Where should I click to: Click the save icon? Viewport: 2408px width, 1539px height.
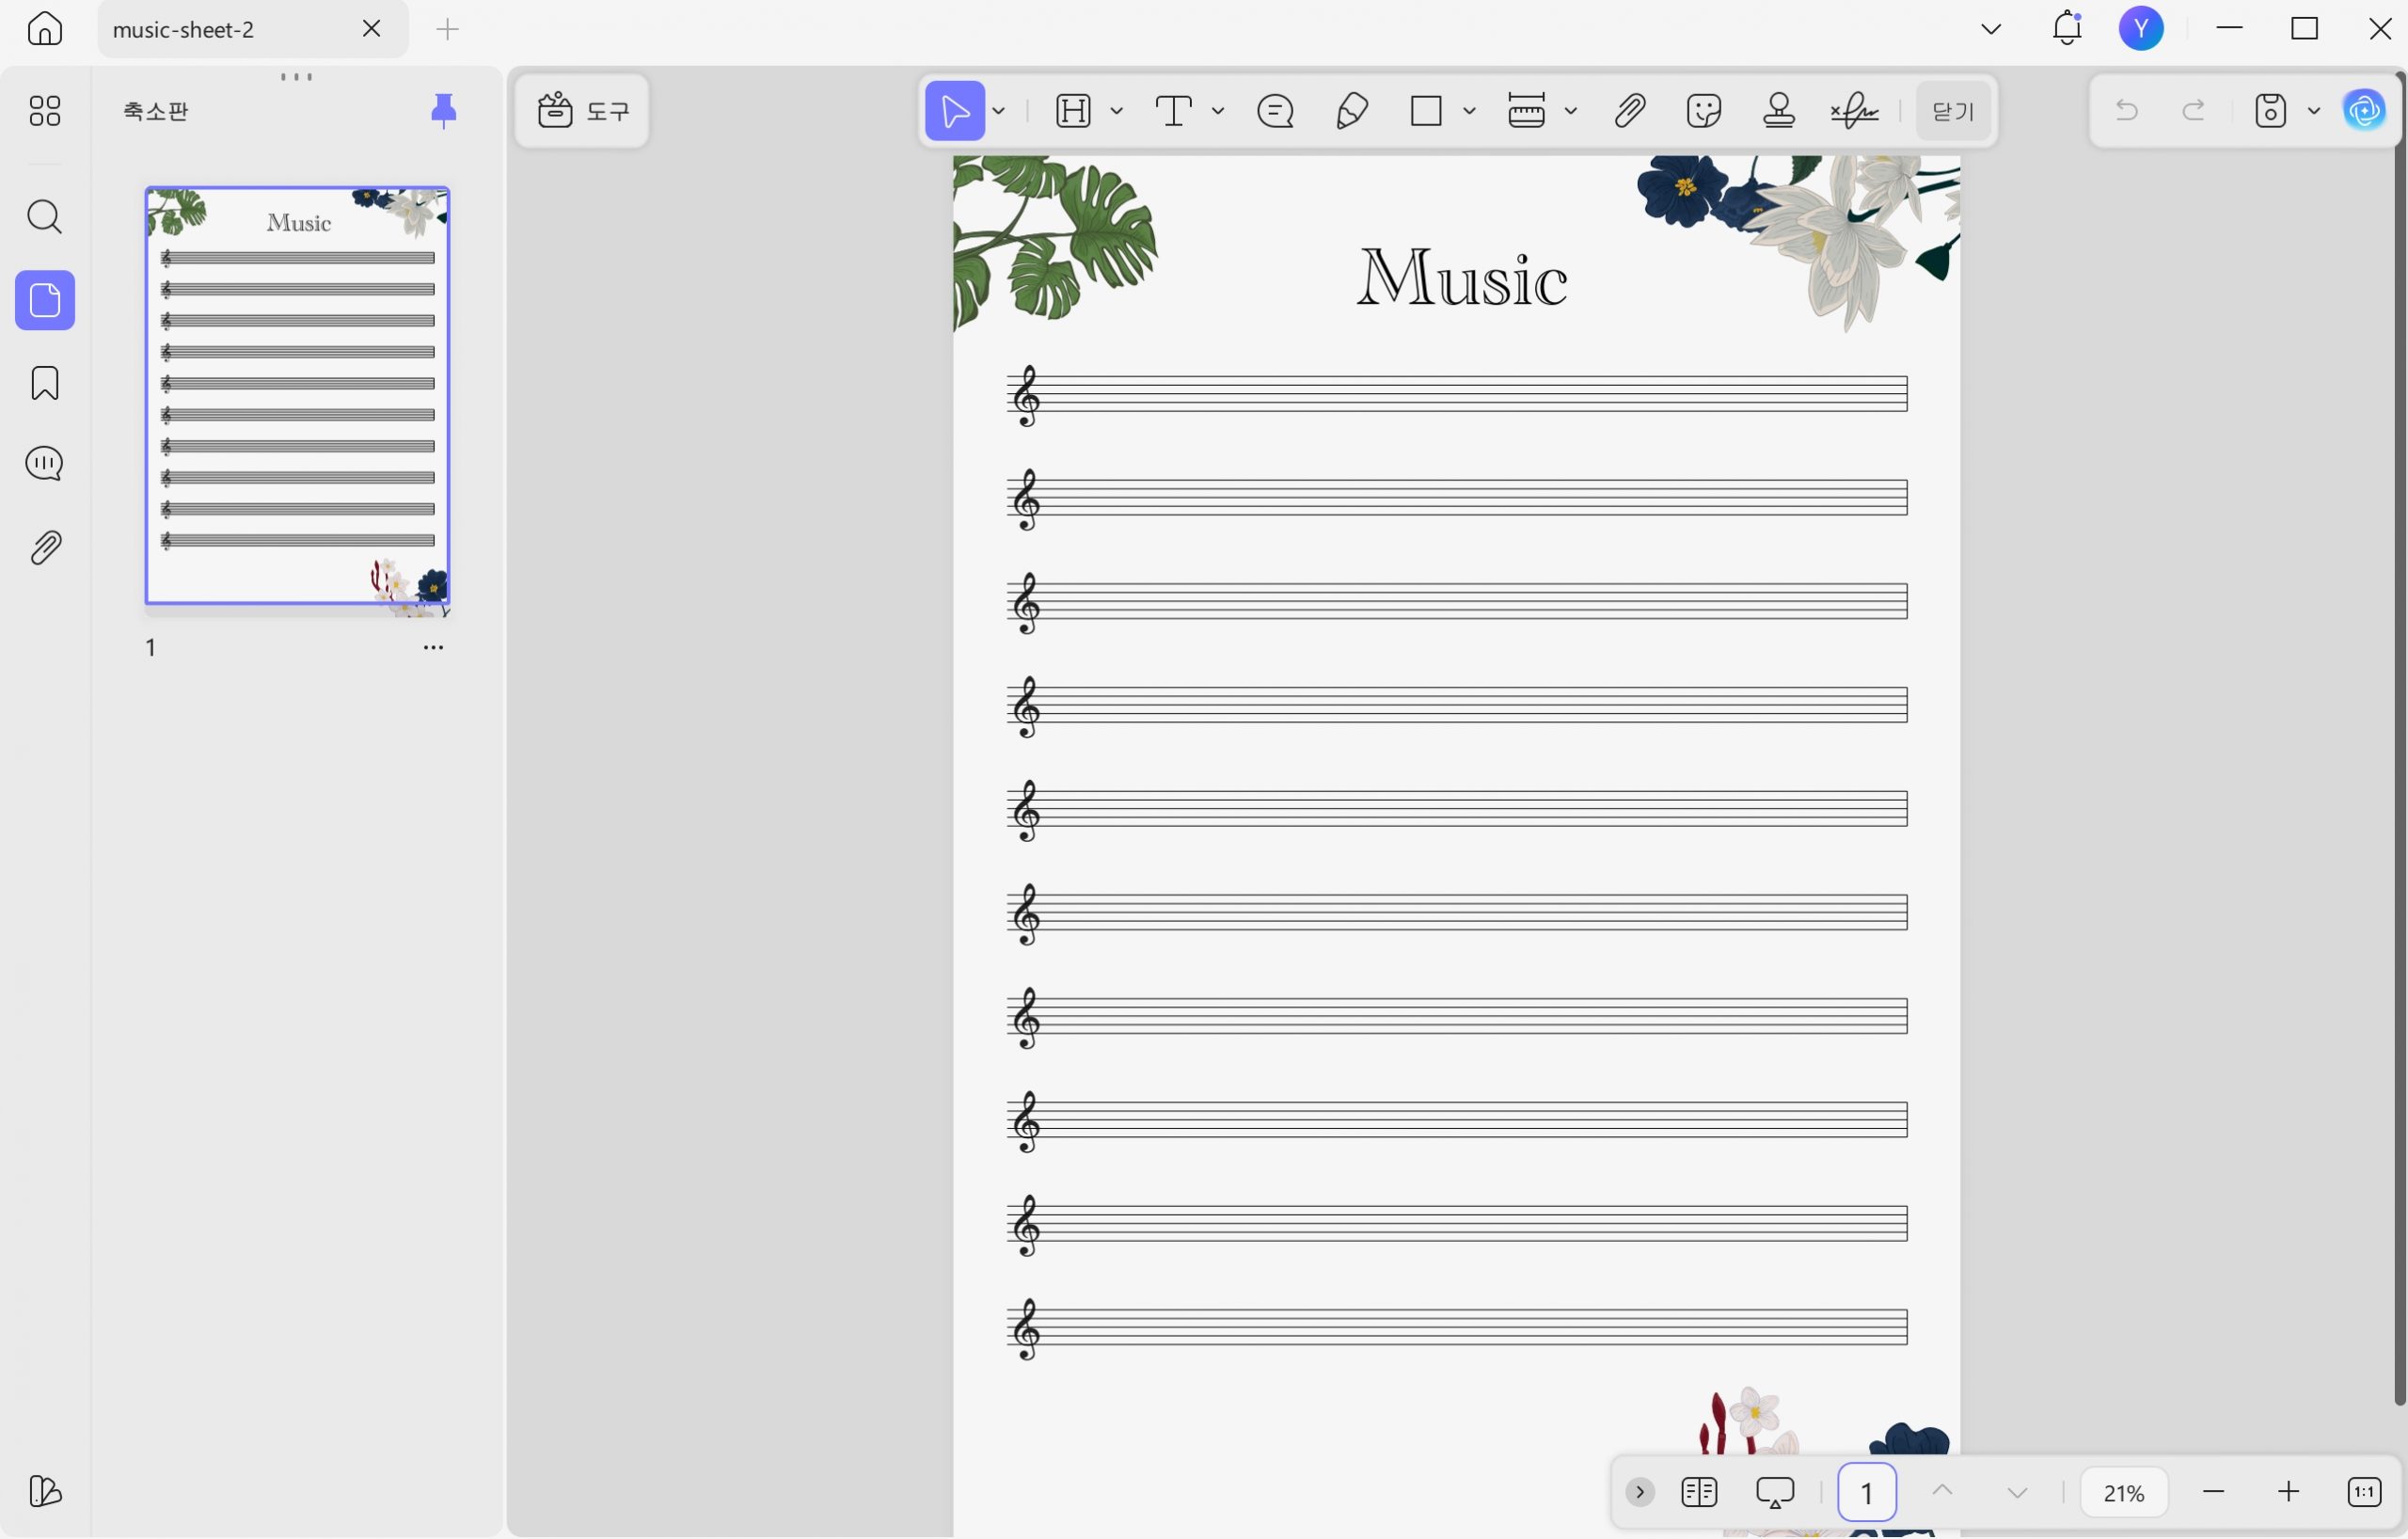[x=2271, y=110]
